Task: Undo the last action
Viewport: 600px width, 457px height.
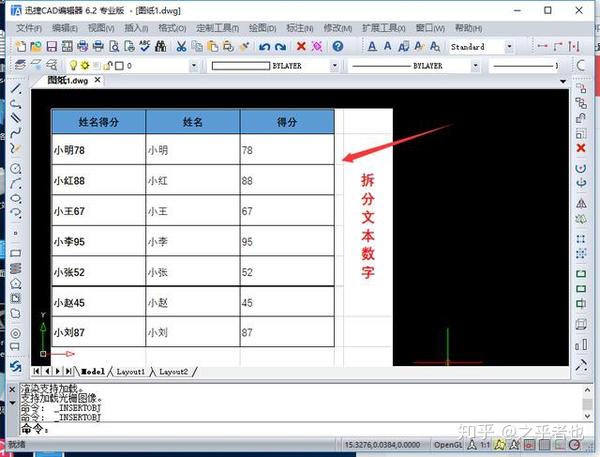Action: point(264,46)
